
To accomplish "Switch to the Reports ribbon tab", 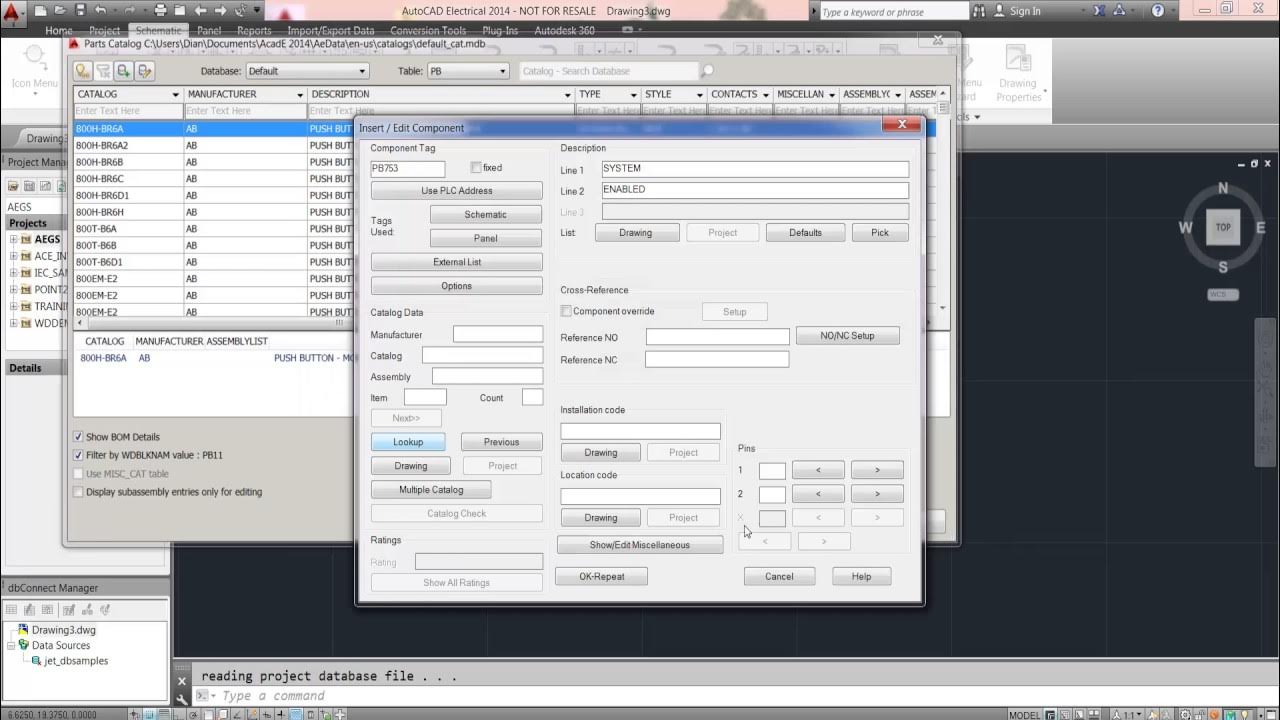I will pyautogui.click(x=254, y=31).
